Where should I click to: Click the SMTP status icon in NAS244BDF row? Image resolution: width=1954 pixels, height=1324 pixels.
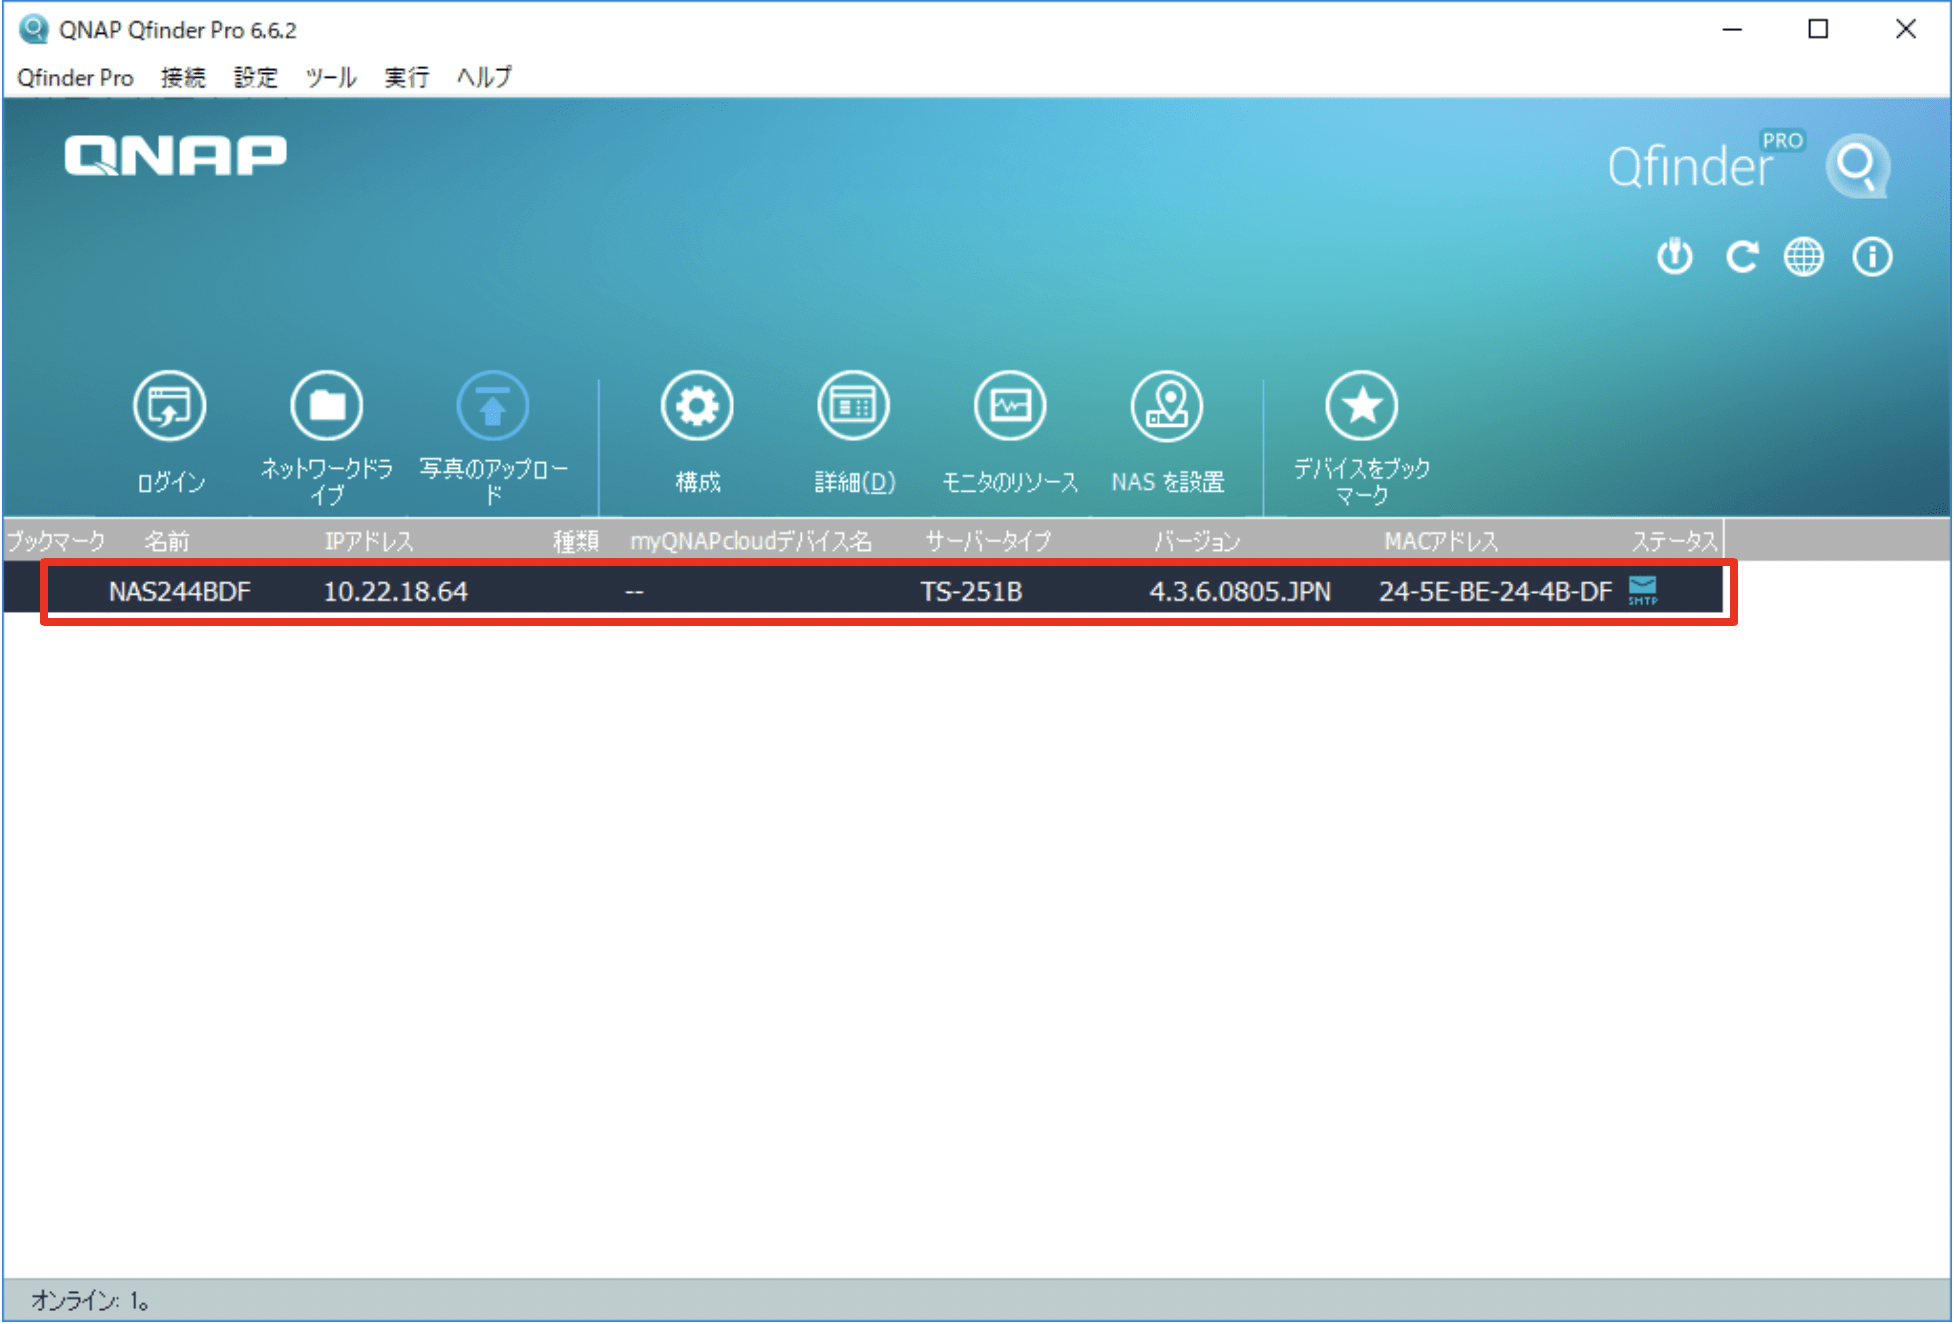(x=1643, y=590)
